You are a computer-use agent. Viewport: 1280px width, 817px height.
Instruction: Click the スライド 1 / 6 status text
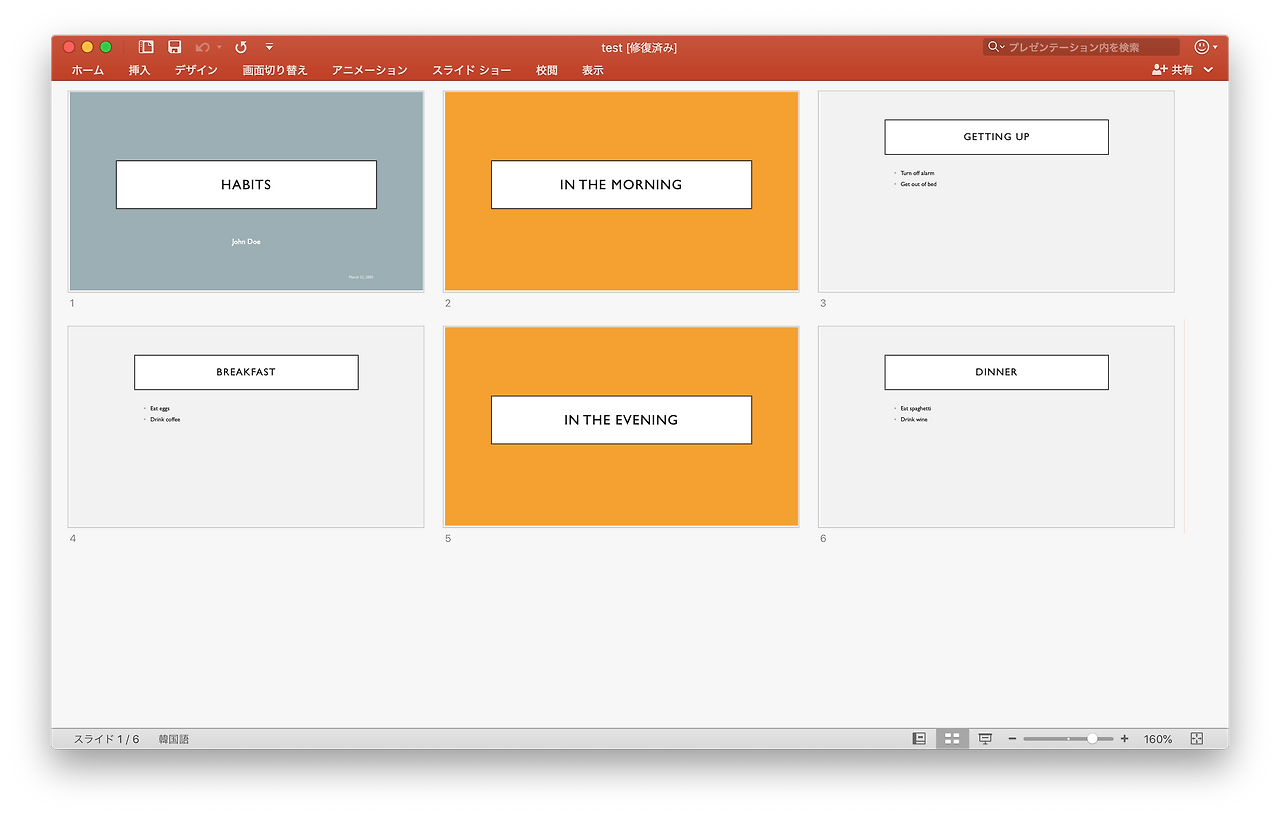[x=106, y=739]
